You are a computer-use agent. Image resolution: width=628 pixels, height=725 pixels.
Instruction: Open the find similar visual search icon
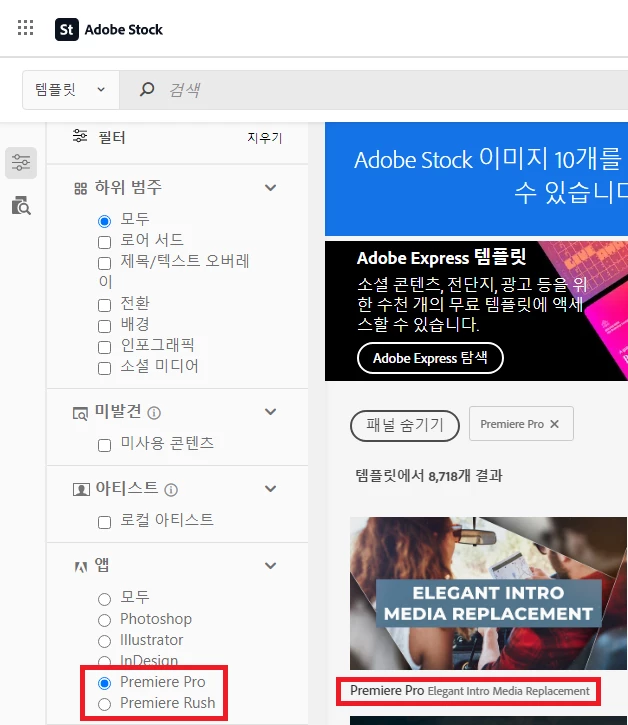(x=21, y=205)
